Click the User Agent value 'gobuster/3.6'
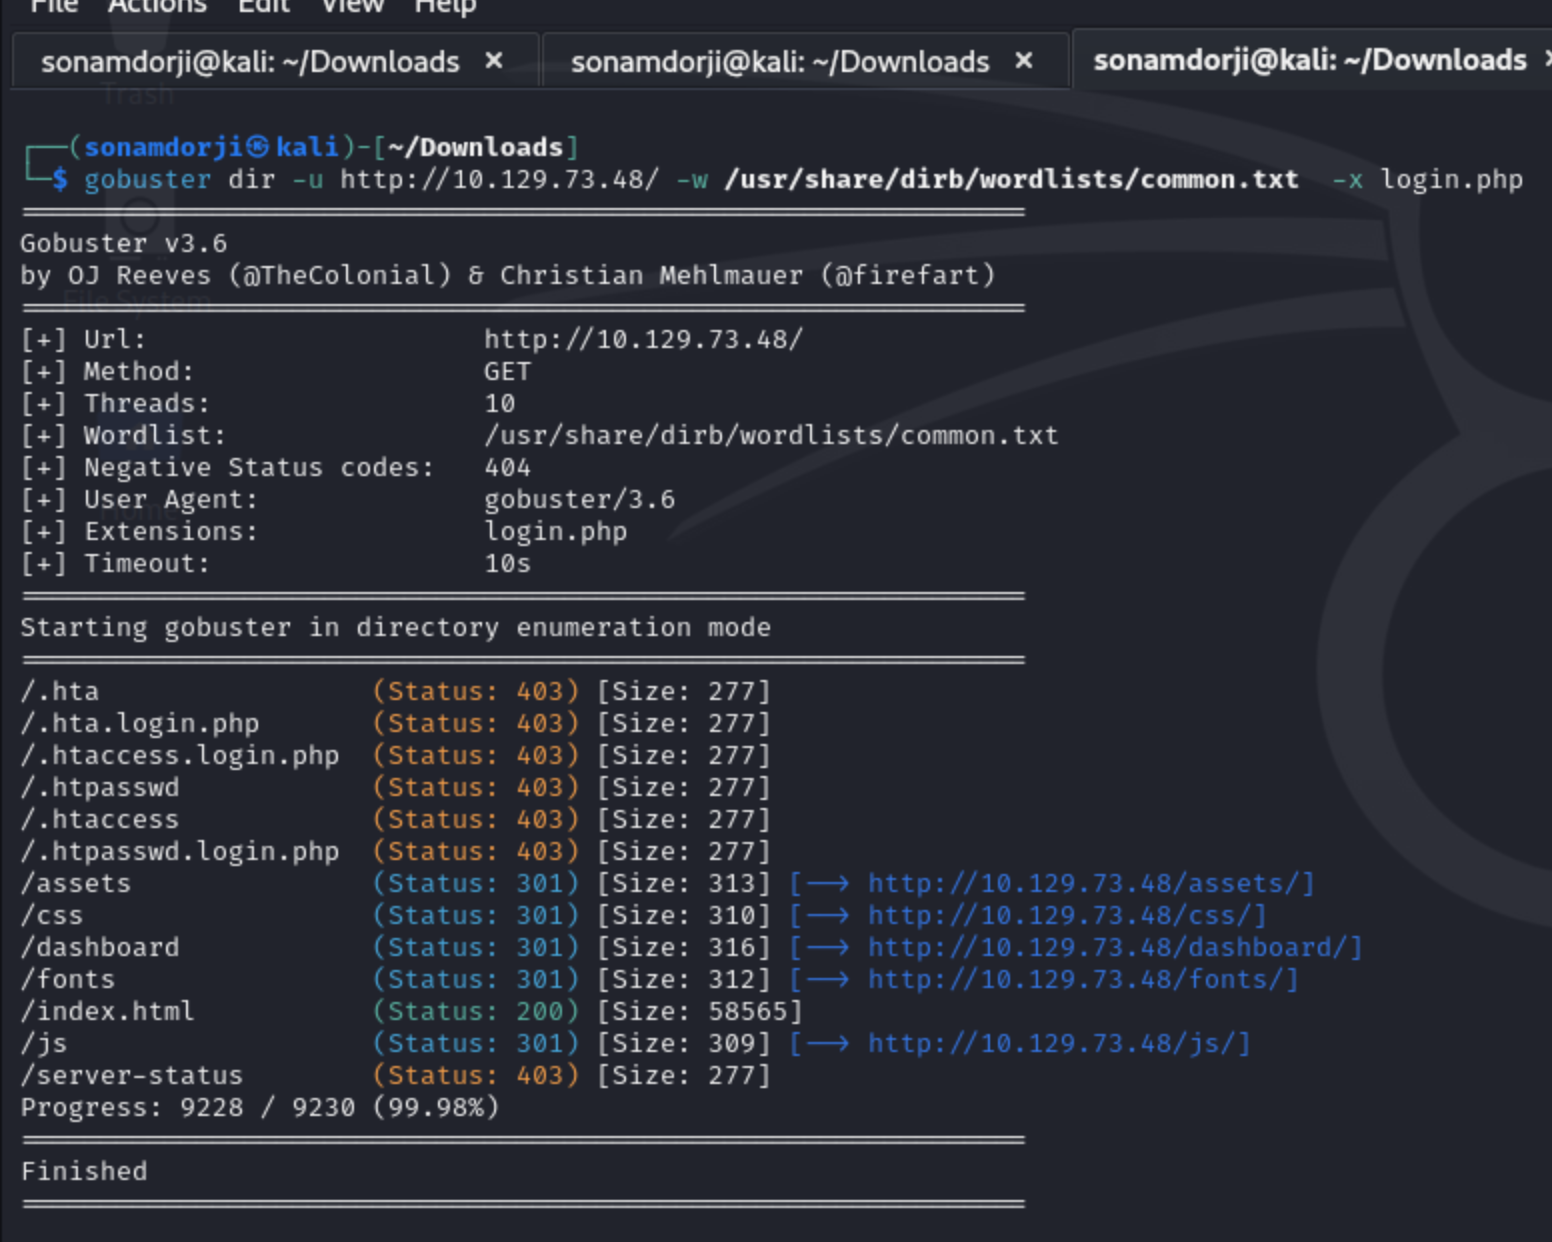Image resolution: width=1552 pixels, height=1242 pixels. 579,500
